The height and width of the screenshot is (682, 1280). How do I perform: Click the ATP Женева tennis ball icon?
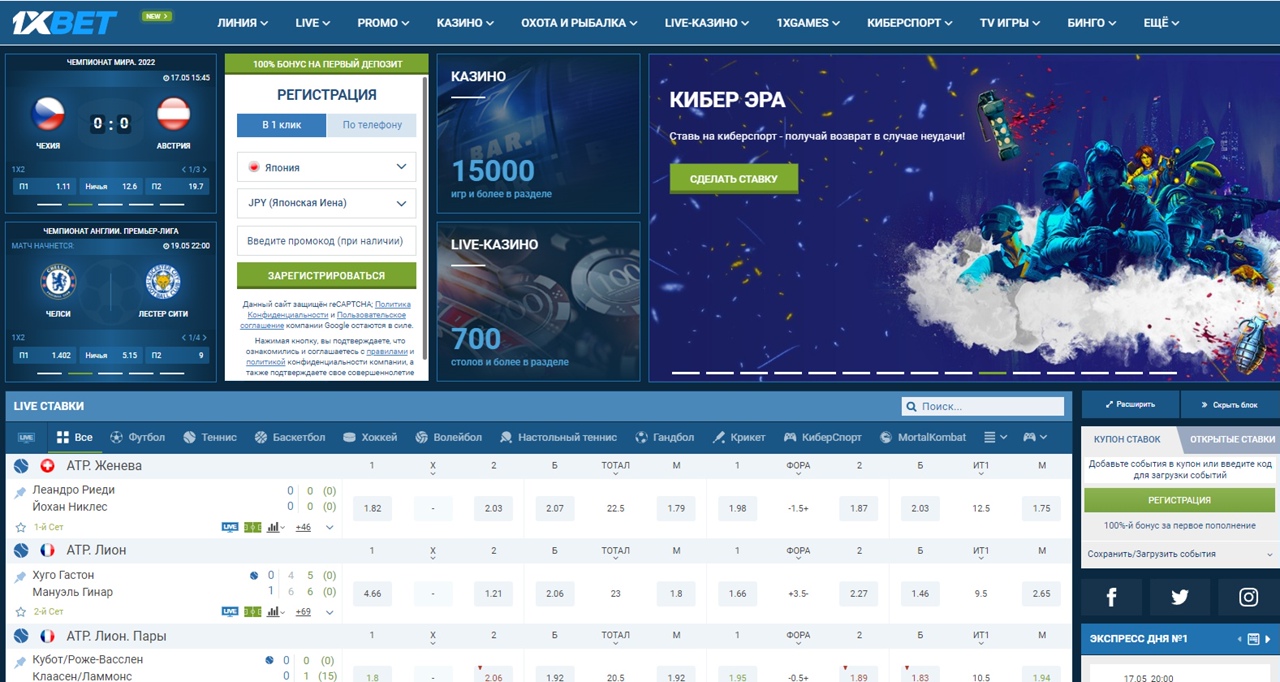tap(21, 466)
